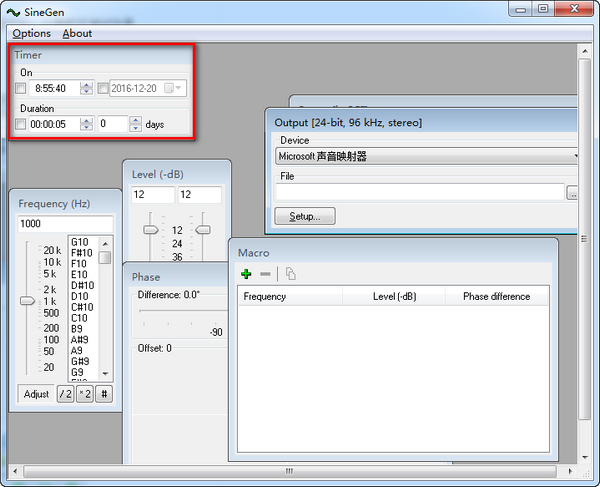Enable the Timer On date checkbox
Viewport: 600px width, 487px height.
pyautogui.click(x=103, y=88)
